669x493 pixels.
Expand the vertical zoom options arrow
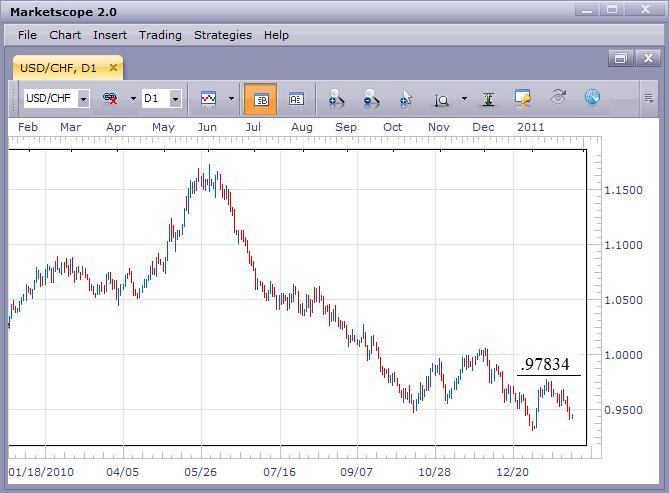tap(464, 99)
